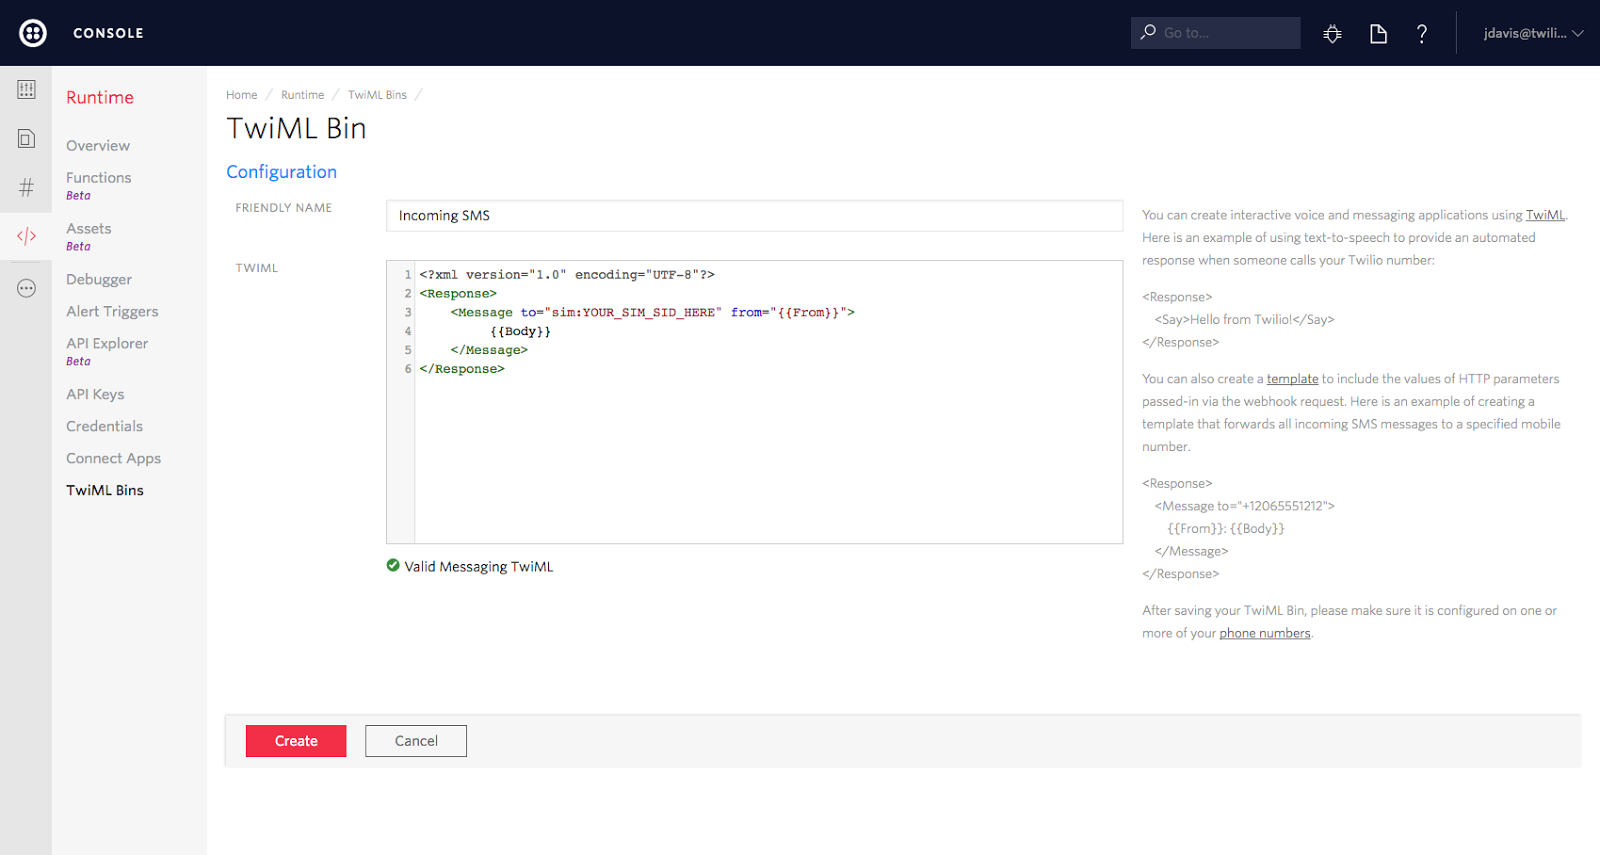Open the docs page icon in header
Screen dimensions: 1600x855
click(x=1378, y=34)
